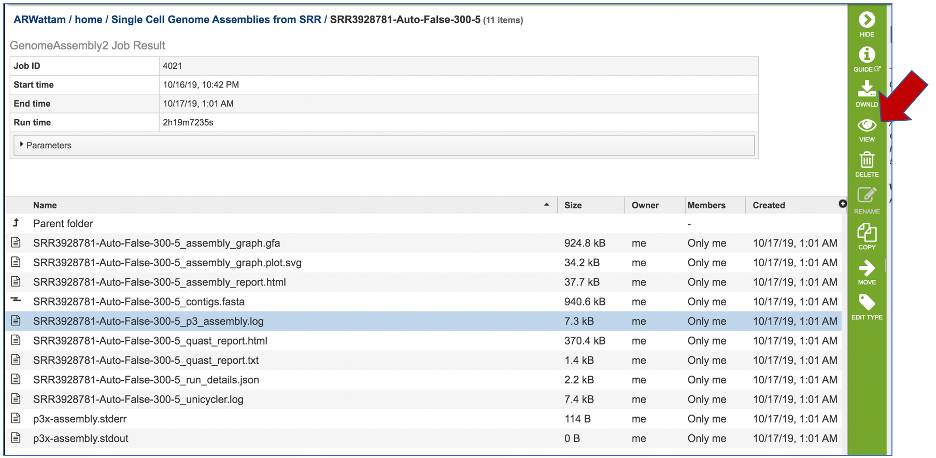
Task: Click the Rename pencil icon
Action: pos(866,196)
